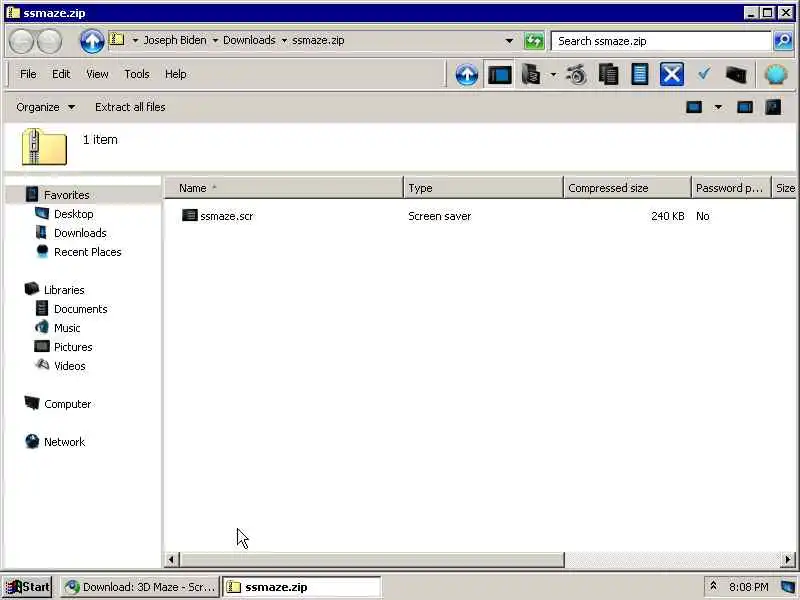Click the ssmaze.scr file icon

coord(189,215)
